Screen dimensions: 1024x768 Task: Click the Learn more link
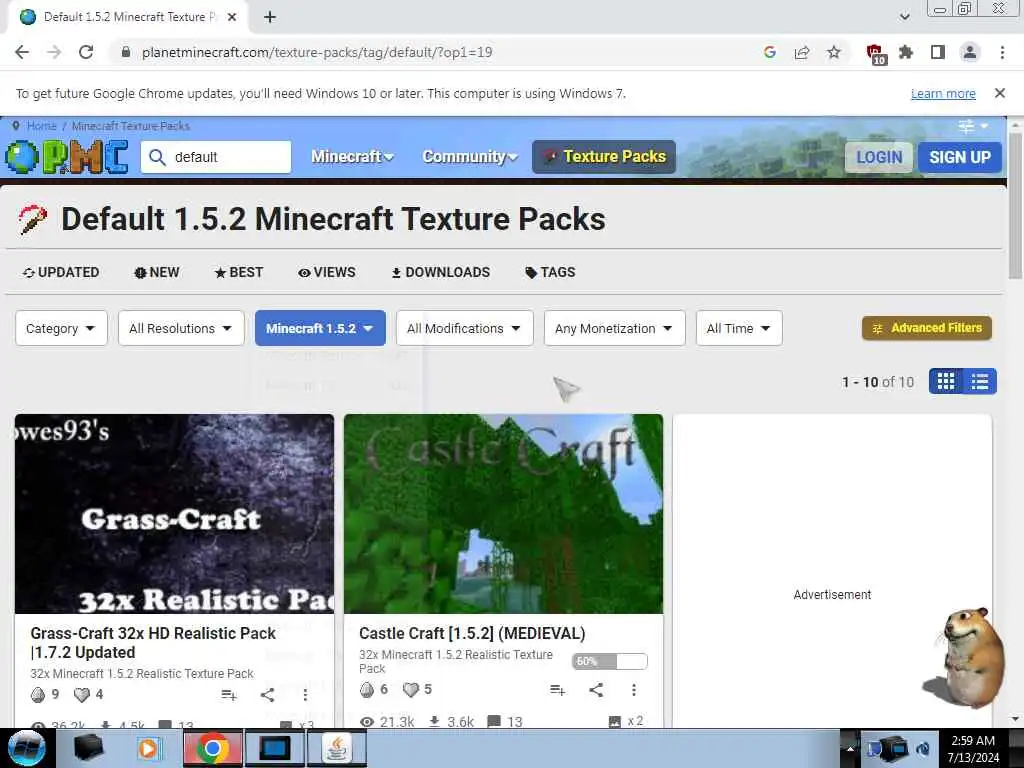click(x=943, y=93)
